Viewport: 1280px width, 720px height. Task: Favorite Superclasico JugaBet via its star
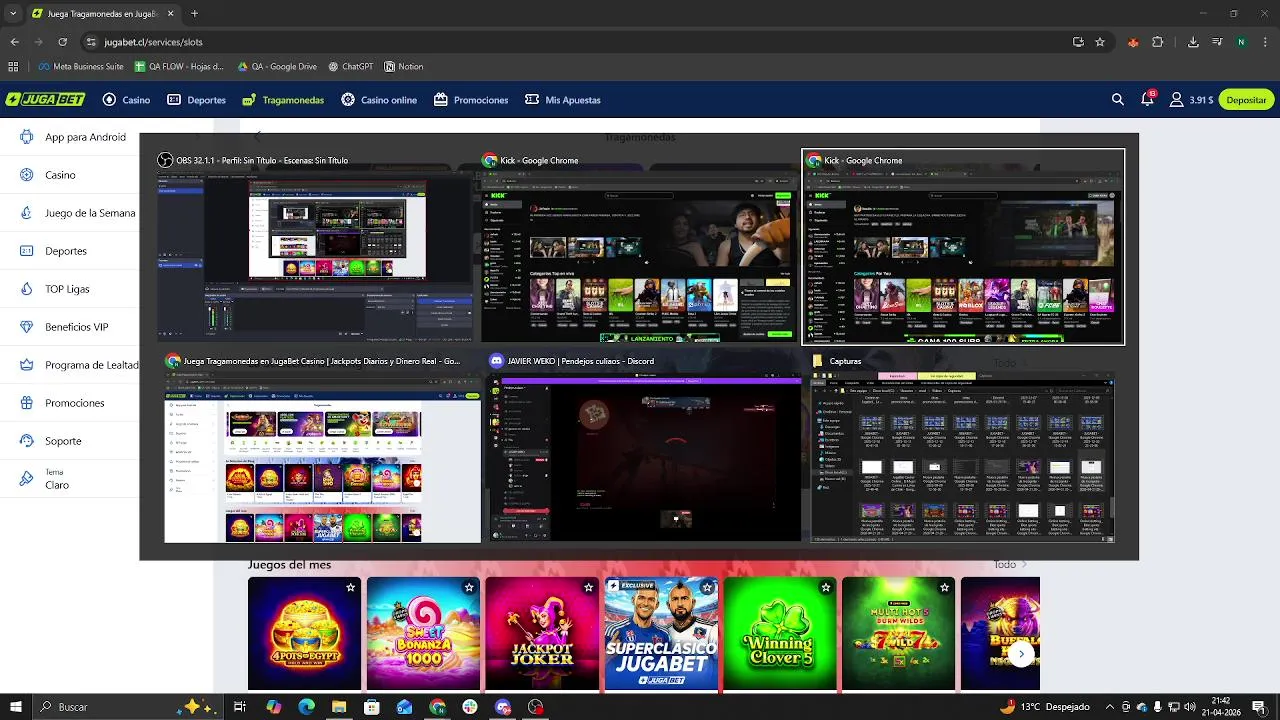click(707, 588)
